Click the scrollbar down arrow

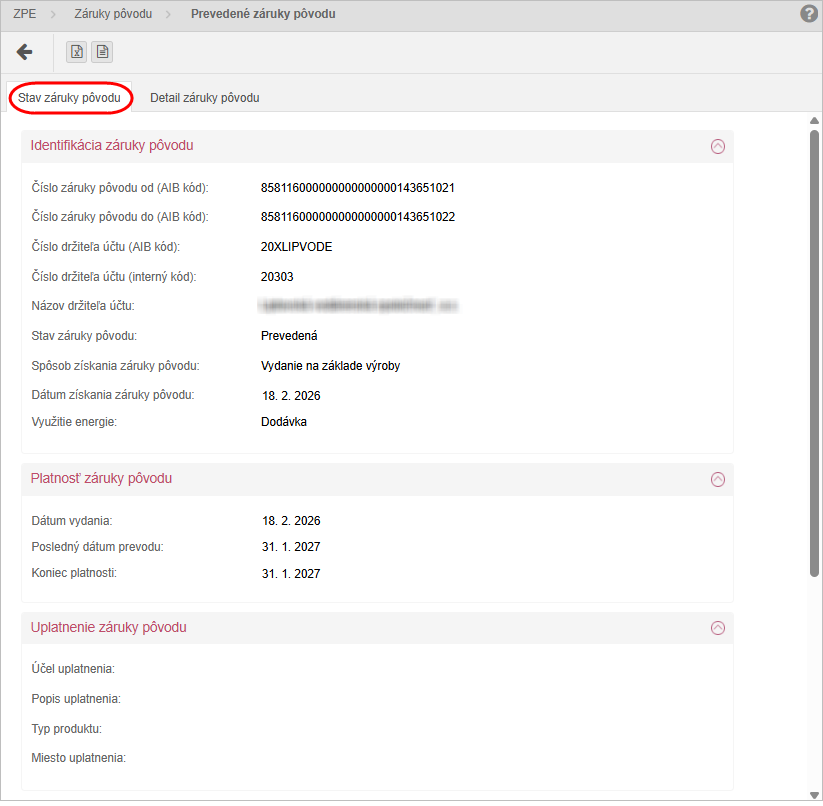tap(814, 794)
